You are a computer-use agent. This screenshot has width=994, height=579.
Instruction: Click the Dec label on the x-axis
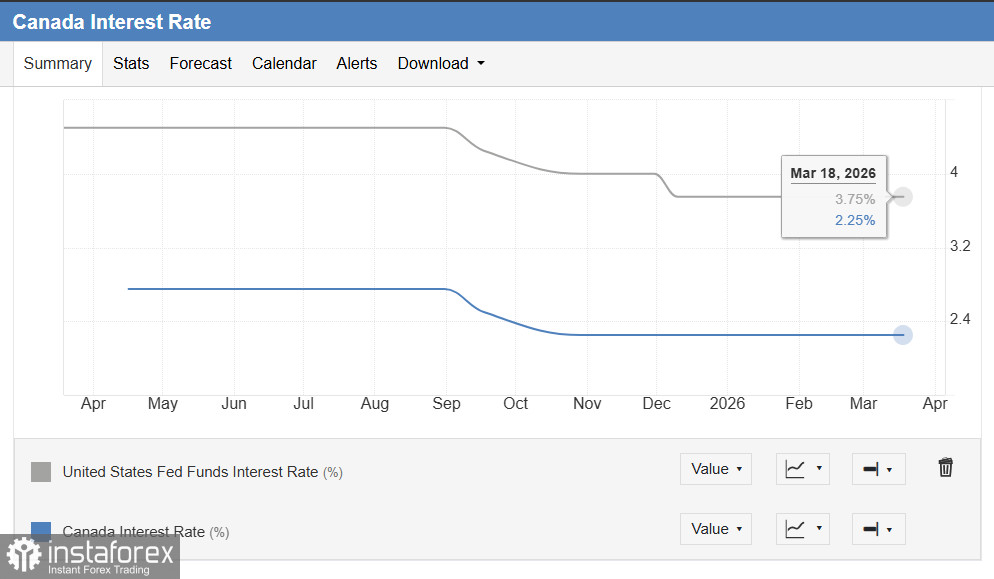(656, 403)
